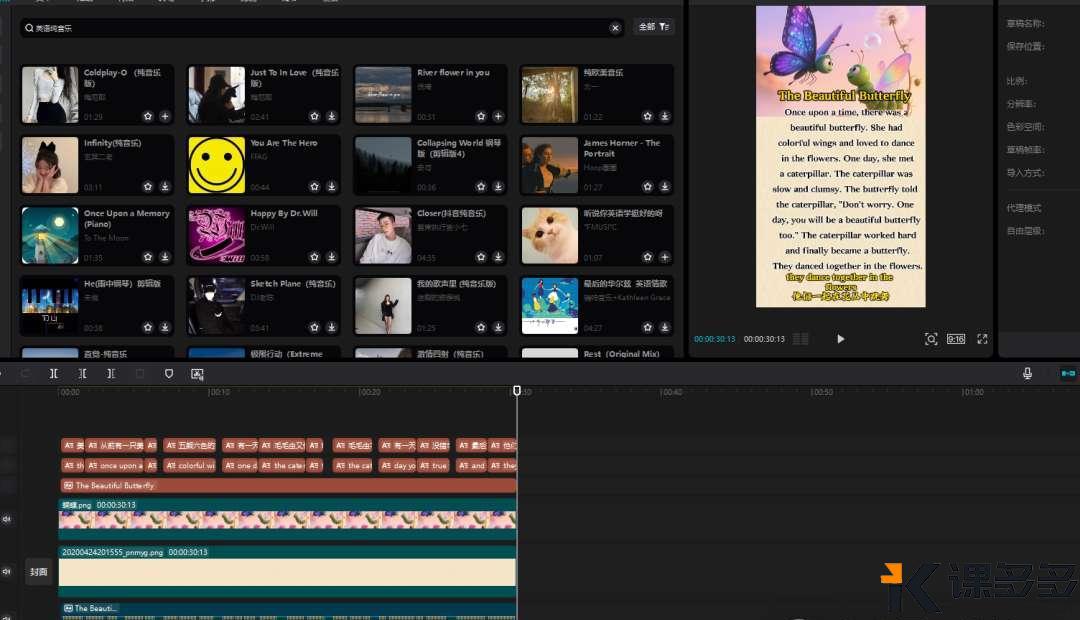Select the 从前有一只美 subtitle clip

[115, 446]
